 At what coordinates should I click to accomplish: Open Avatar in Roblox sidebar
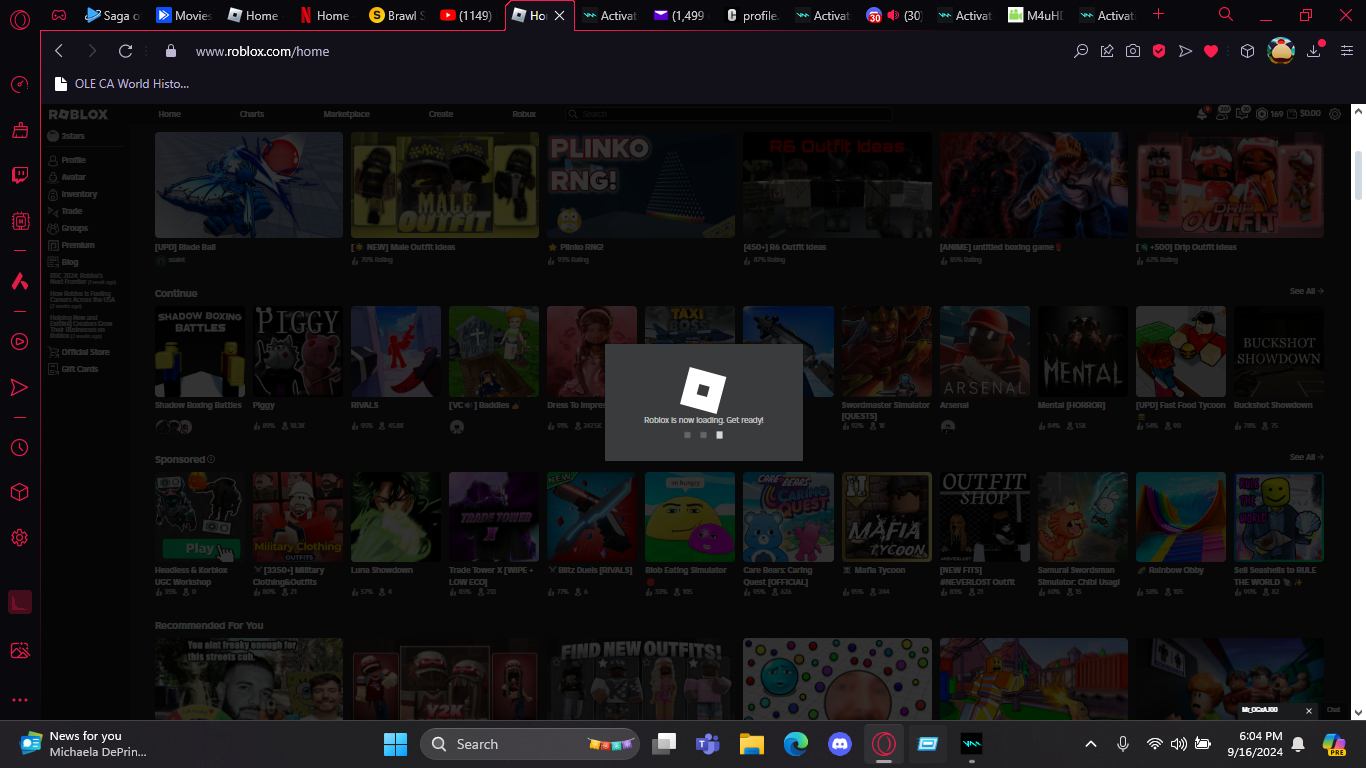73,177
